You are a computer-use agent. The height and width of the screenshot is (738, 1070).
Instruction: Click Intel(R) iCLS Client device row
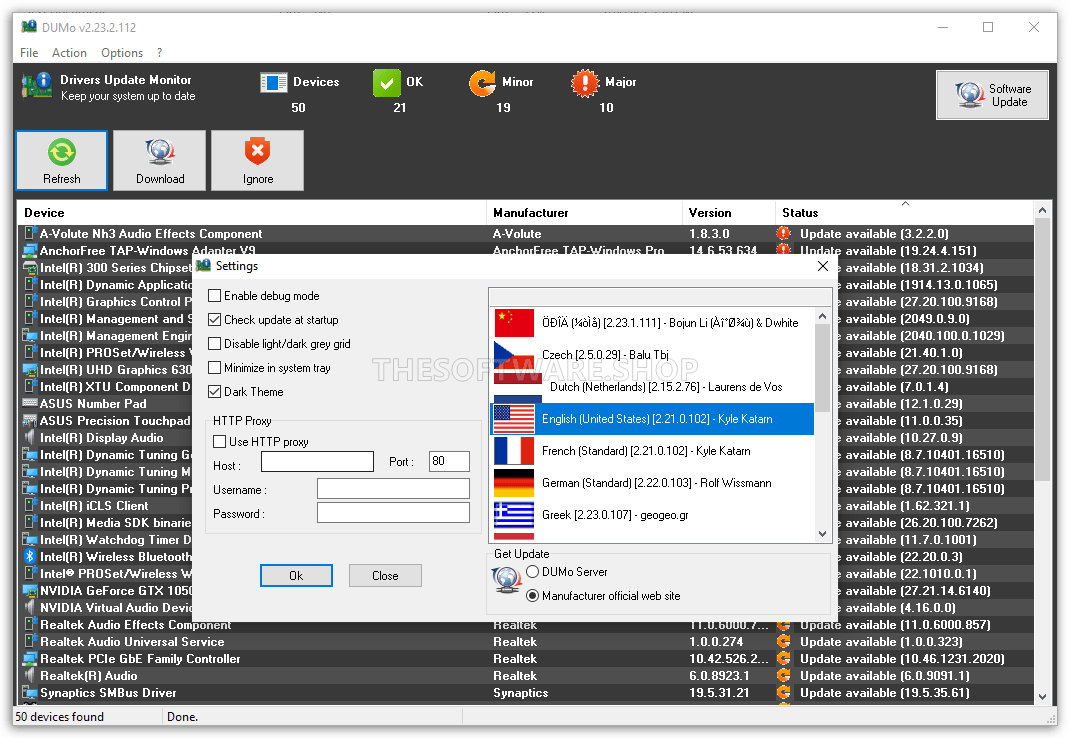106,505
